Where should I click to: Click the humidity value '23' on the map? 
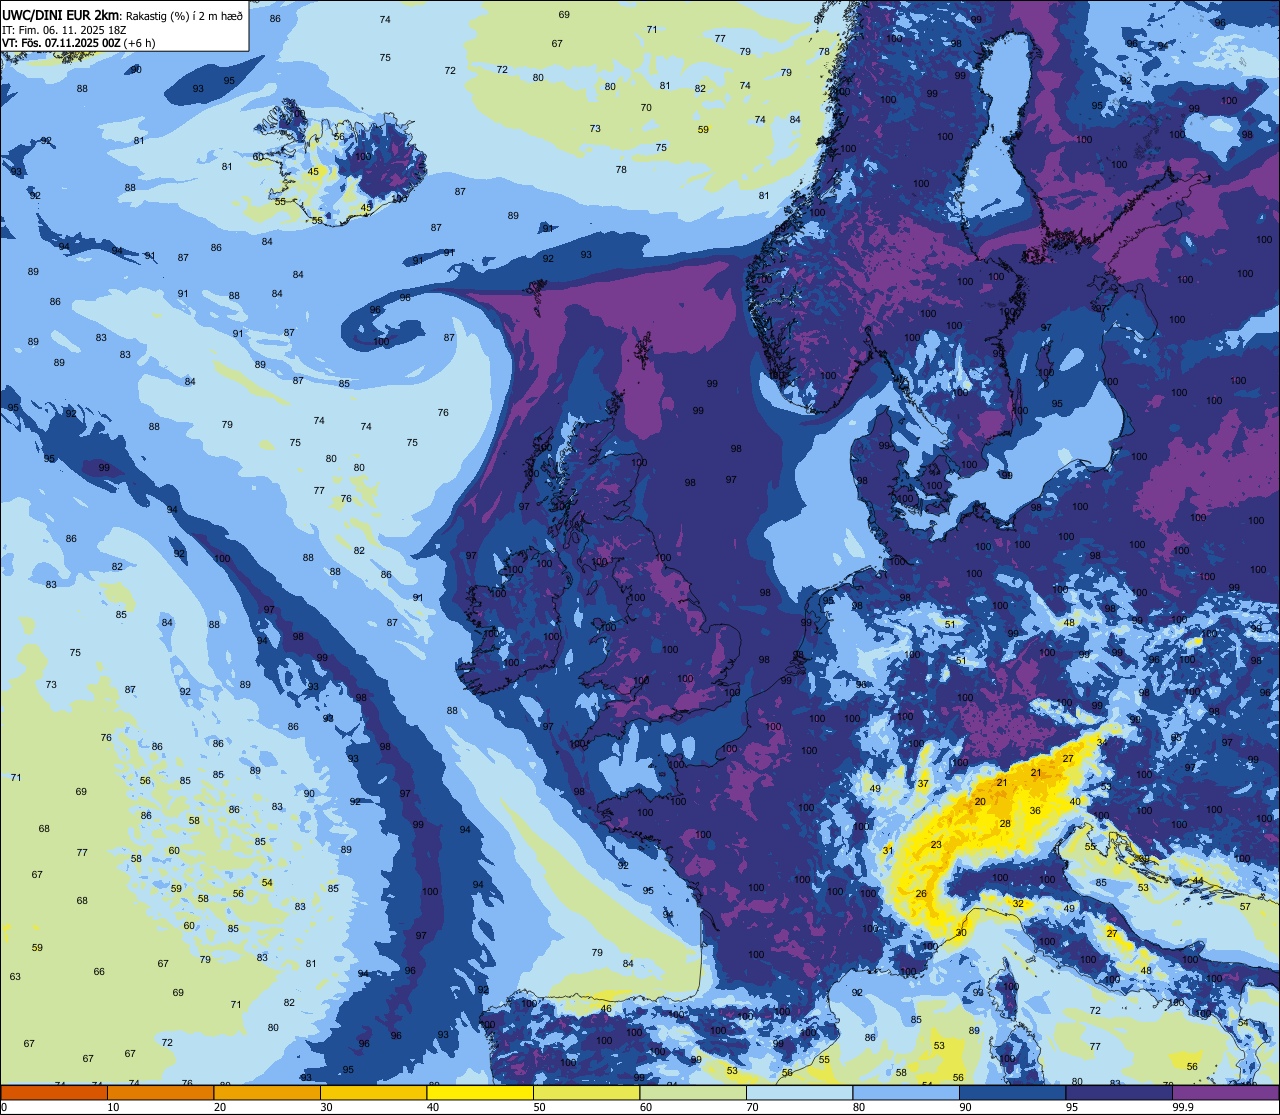[x=936, y=845]
